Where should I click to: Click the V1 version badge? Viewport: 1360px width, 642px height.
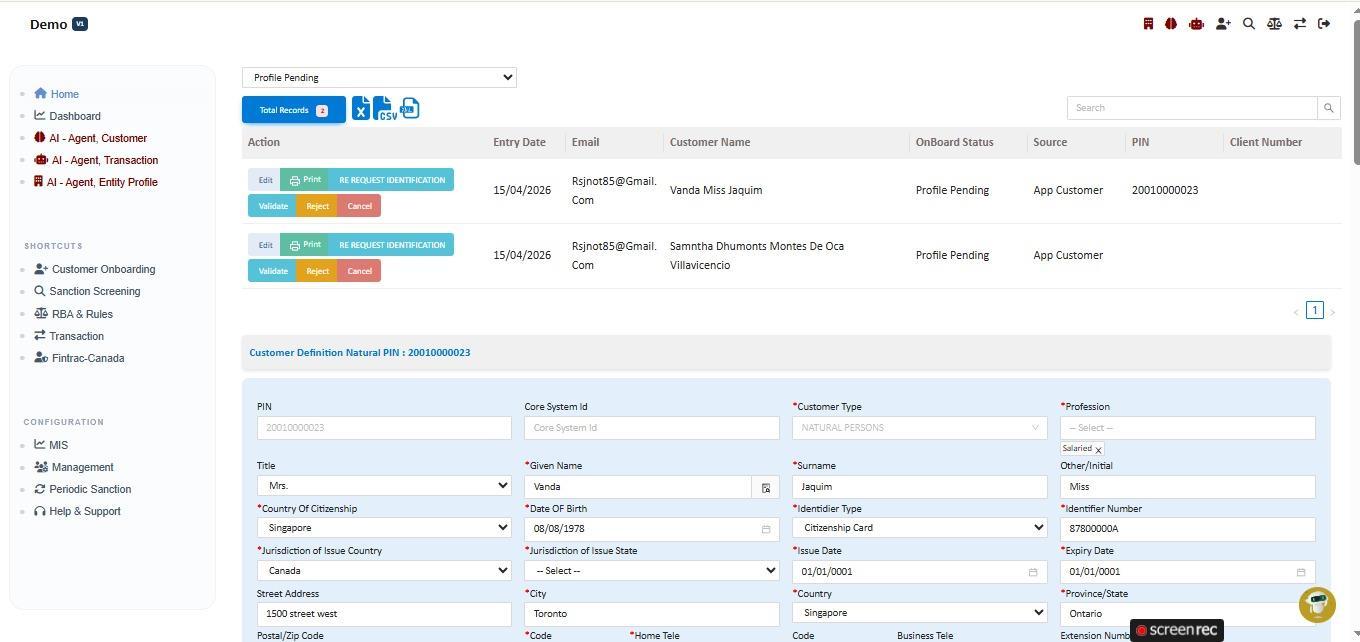[x=80, y=24]
